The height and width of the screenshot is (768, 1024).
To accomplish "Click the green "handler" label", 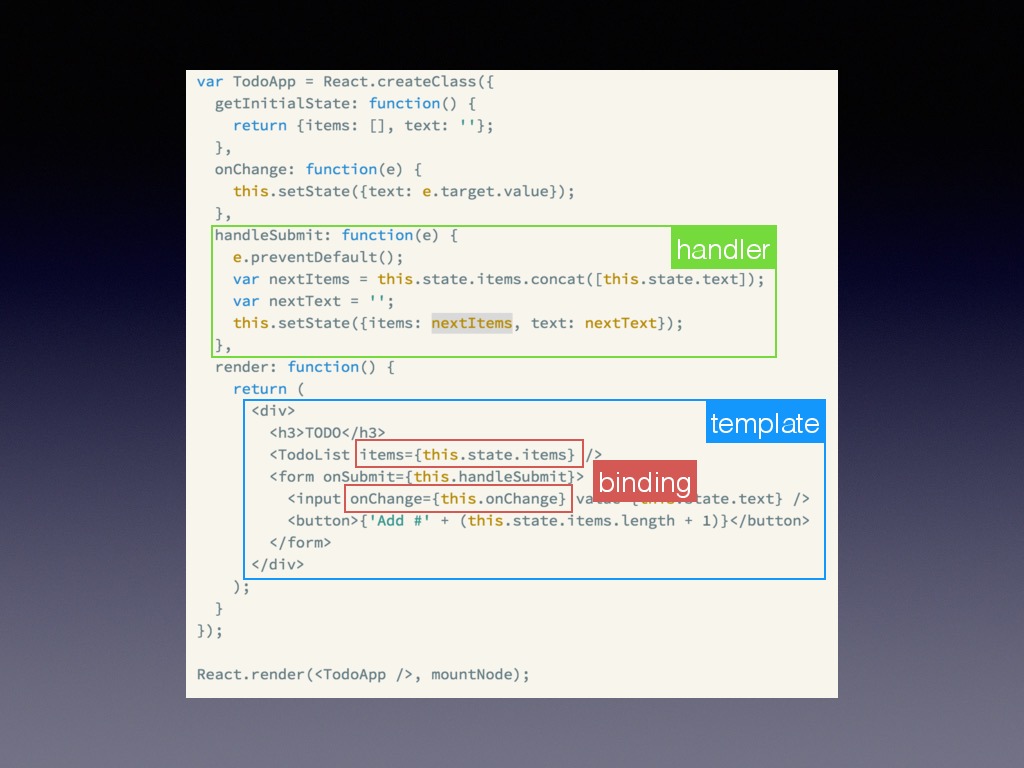I will click(723, 248).
